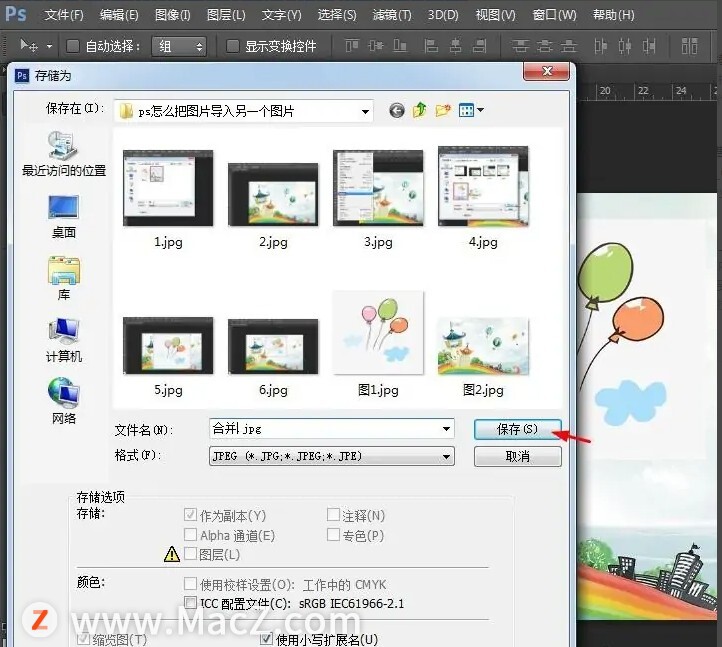Image resolution: width=722 pixels, height=647 pixels.
Task: Click auto-align layers icon
Action: click(x=689, y=46)
